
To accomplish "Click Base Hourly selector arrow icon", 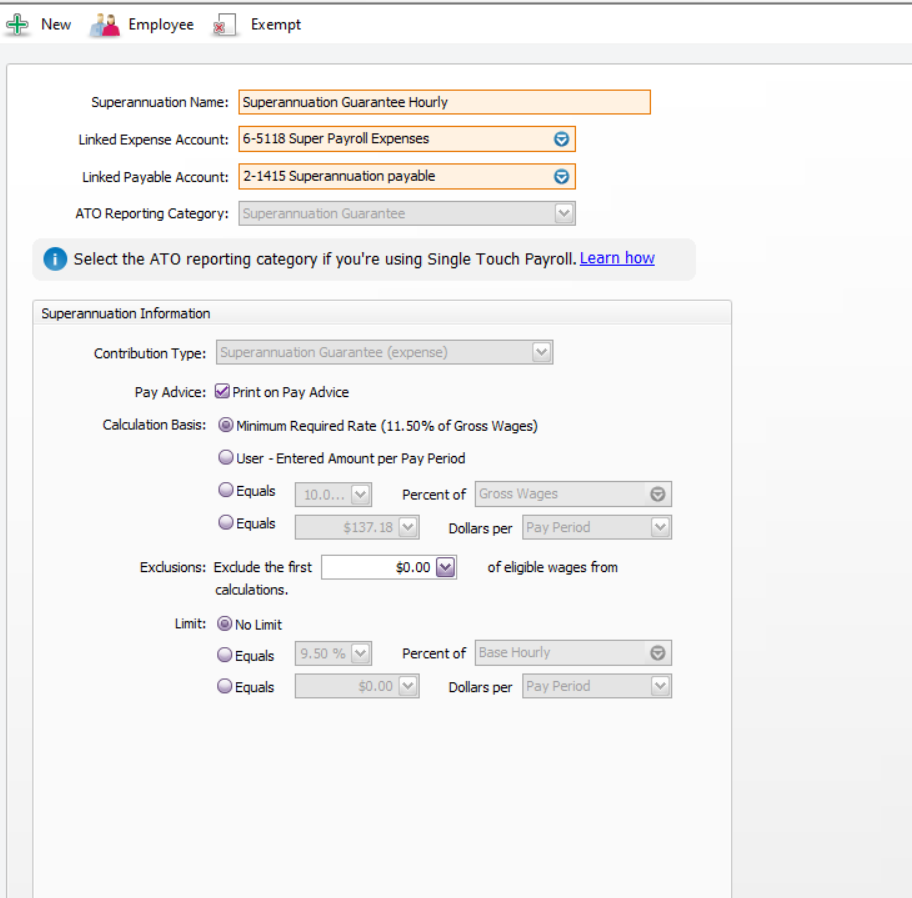I will [657, 653].
